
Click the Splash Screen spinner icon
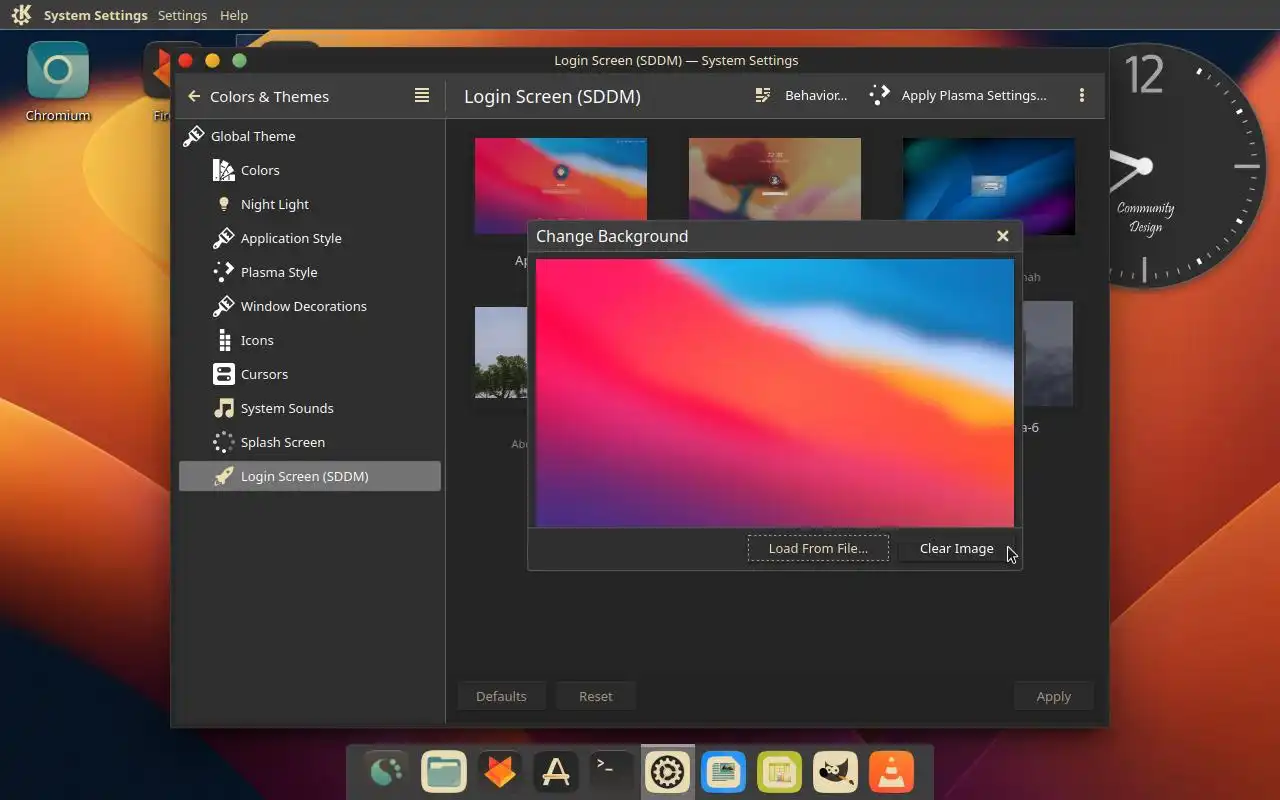click(x=224, y=442)
